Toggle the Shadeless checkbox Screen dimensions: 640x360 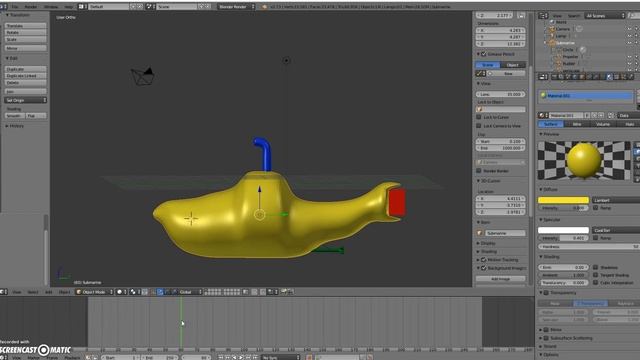click(596, 267)
